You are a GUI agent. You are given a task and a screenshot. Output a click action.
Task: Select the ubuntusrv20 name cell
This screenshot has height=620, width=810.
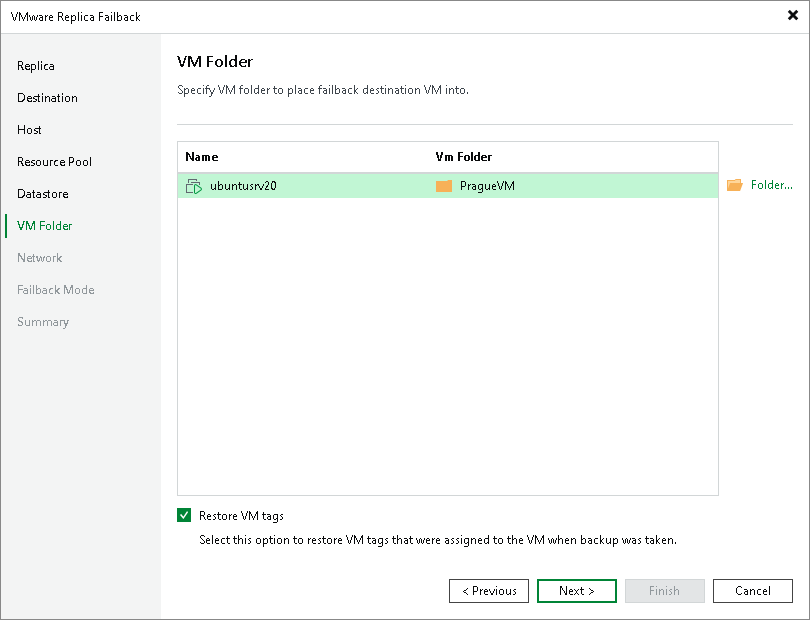tap(243, 186)
